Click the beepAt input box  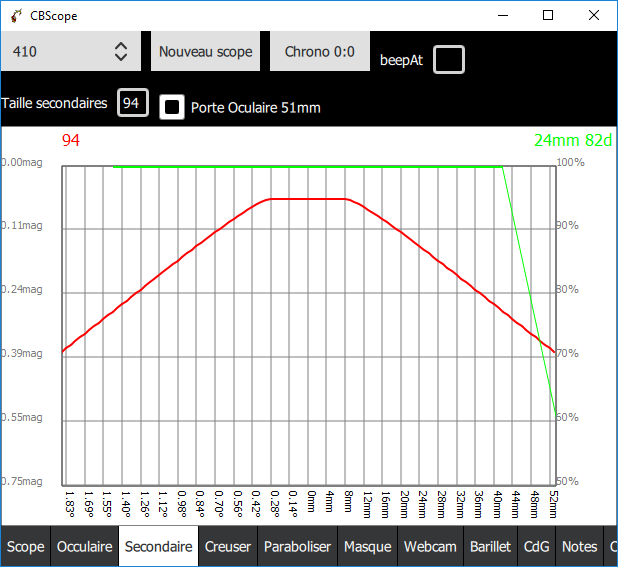pos(449,59)
